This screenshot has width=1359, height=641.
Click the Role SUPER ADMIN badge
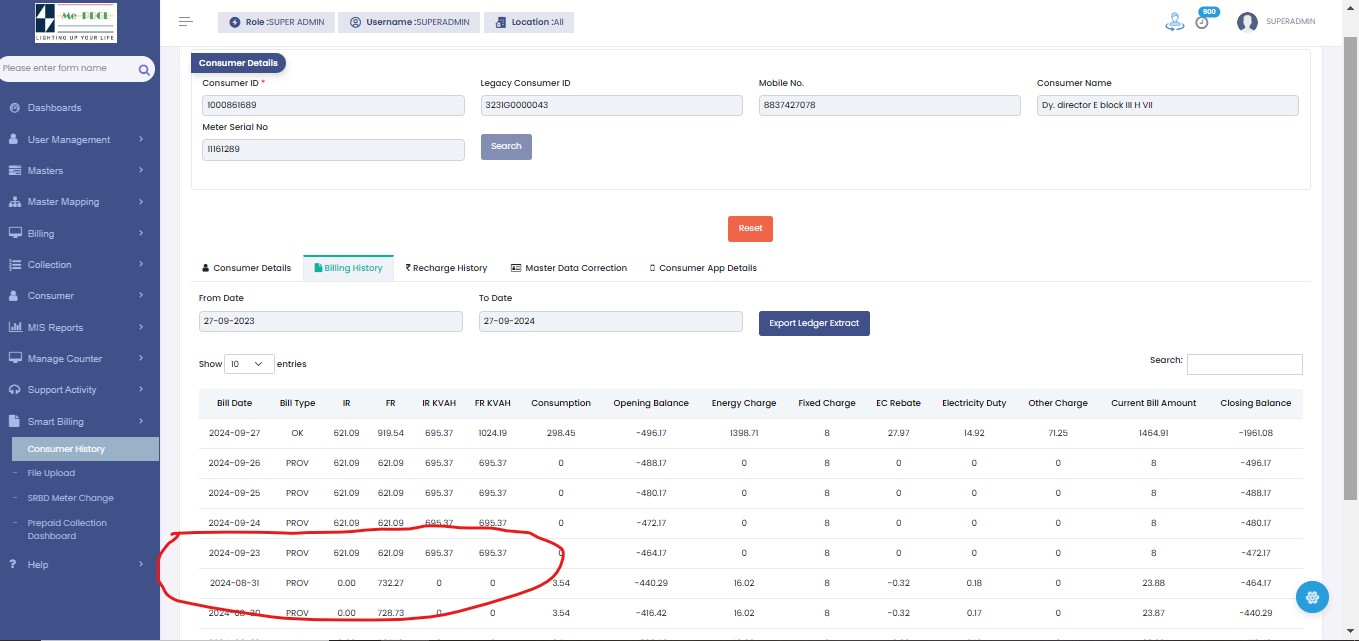click(x=276, y=22)
